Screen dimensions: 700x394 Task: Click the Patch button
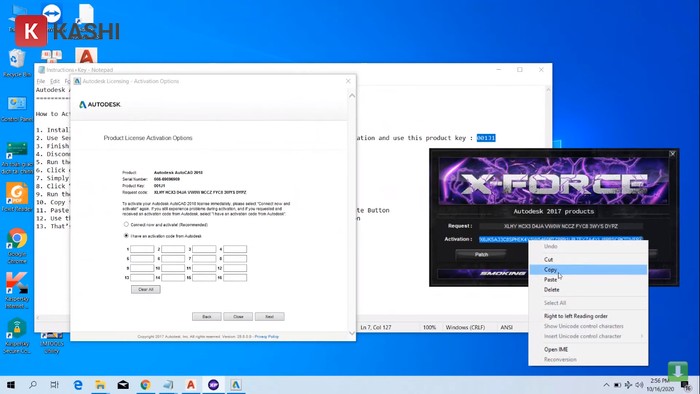click(481, 254)
